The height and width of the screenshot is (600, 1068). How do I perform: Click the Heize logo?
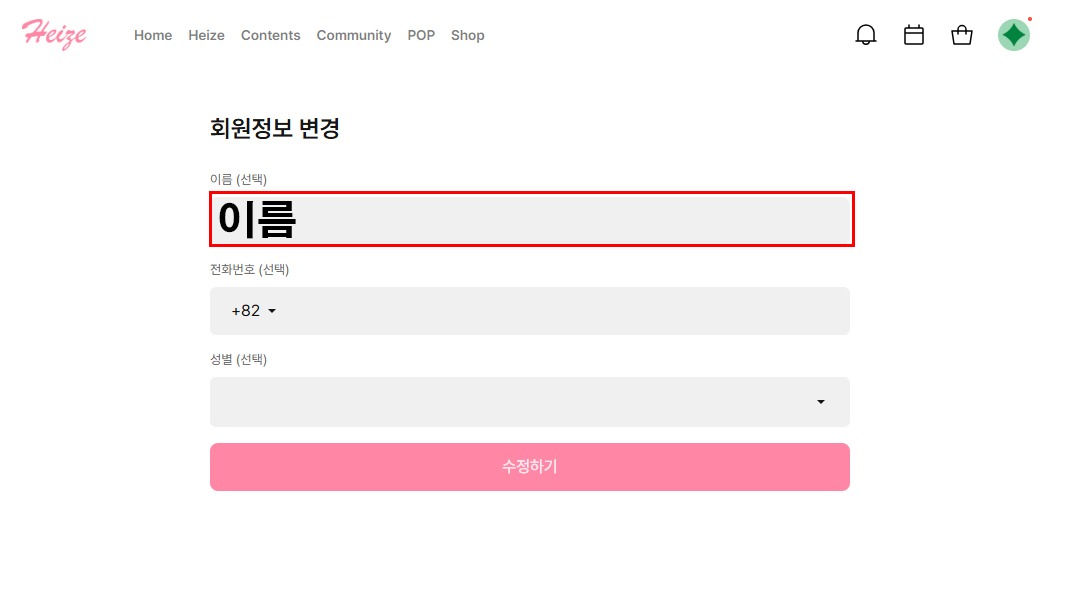pos(54,34)
